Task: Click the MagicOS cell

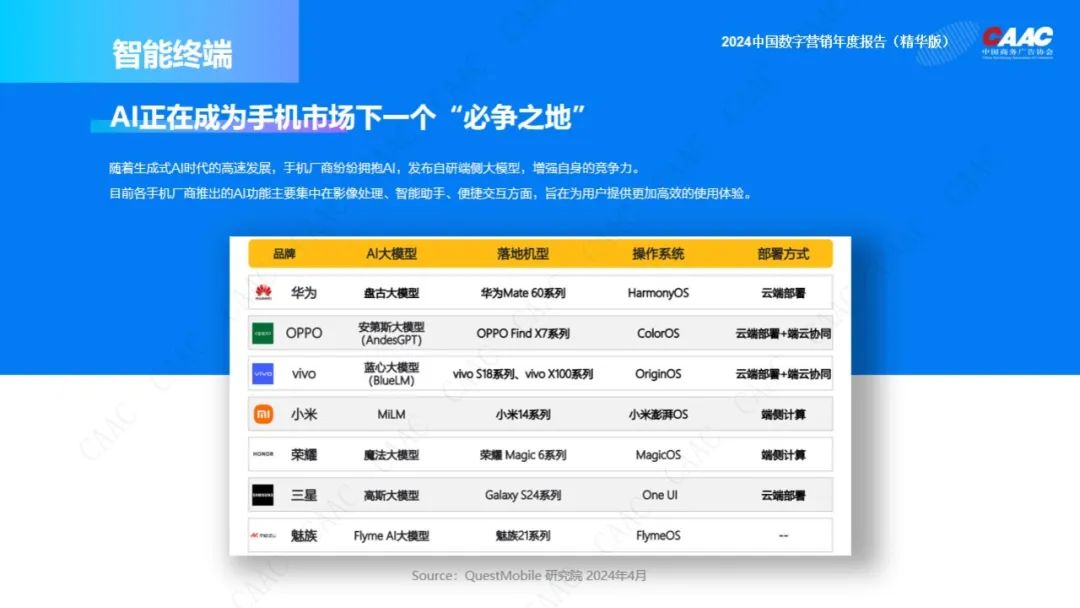Action: pyautogui.click(x=658, y=454)
